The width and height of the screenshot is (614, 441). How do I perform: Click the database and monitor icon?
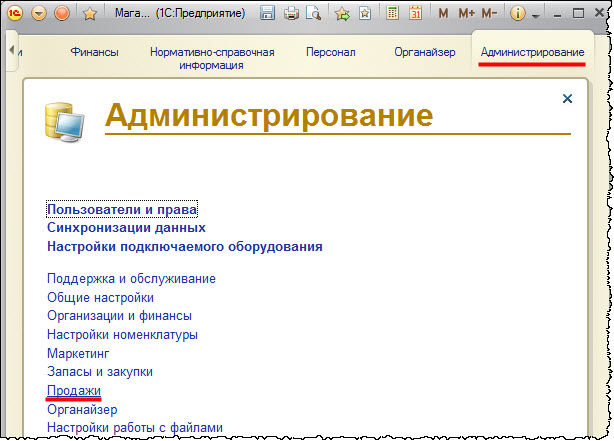[64, 122]
